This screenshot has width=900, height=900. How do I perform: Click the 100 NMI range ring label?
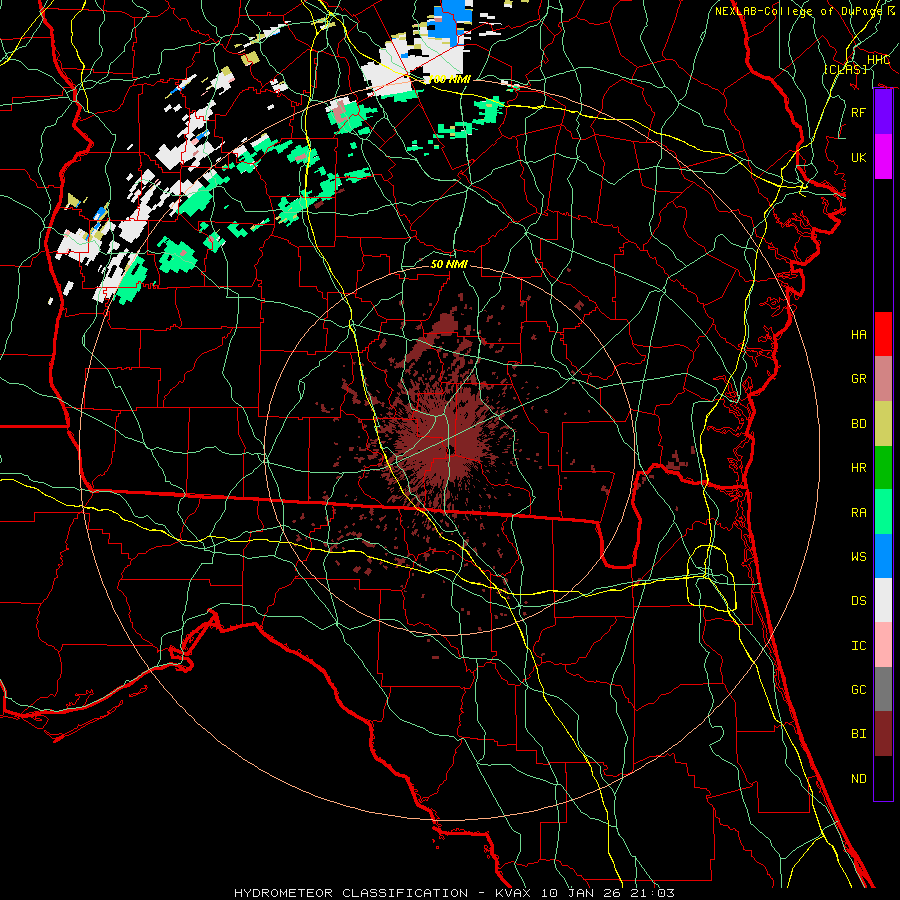(x=449, y=79)
